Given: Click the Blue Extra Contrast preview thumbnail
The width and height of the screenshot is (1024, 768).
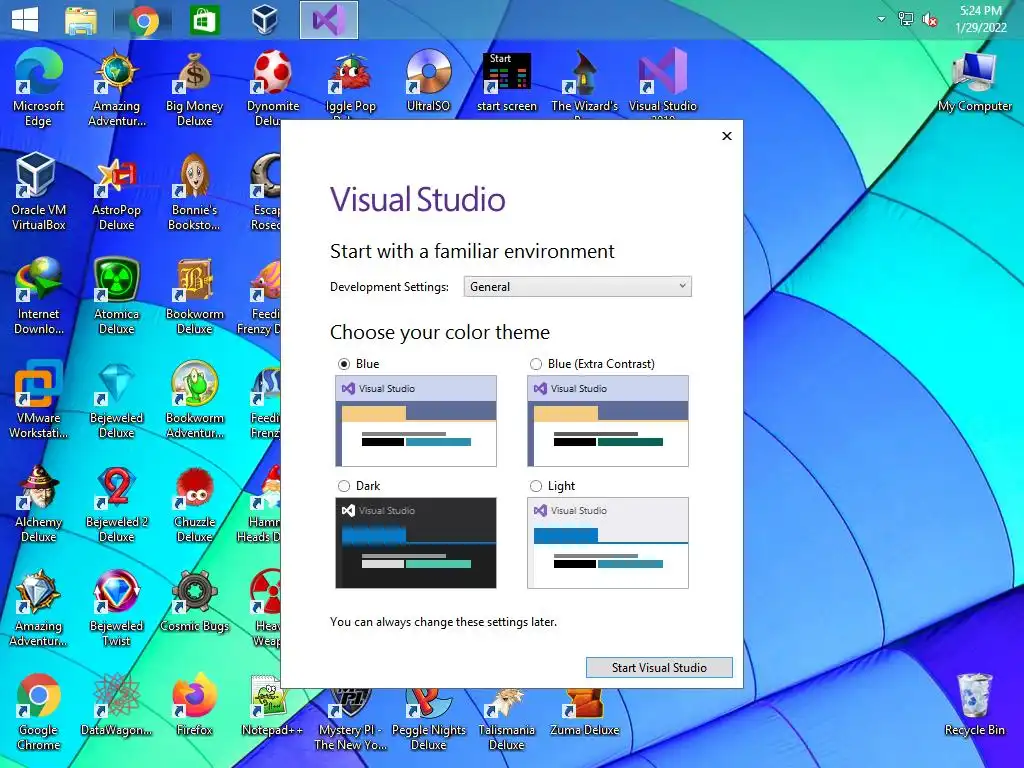Looking at the screenshot, I should pos(608,421).
